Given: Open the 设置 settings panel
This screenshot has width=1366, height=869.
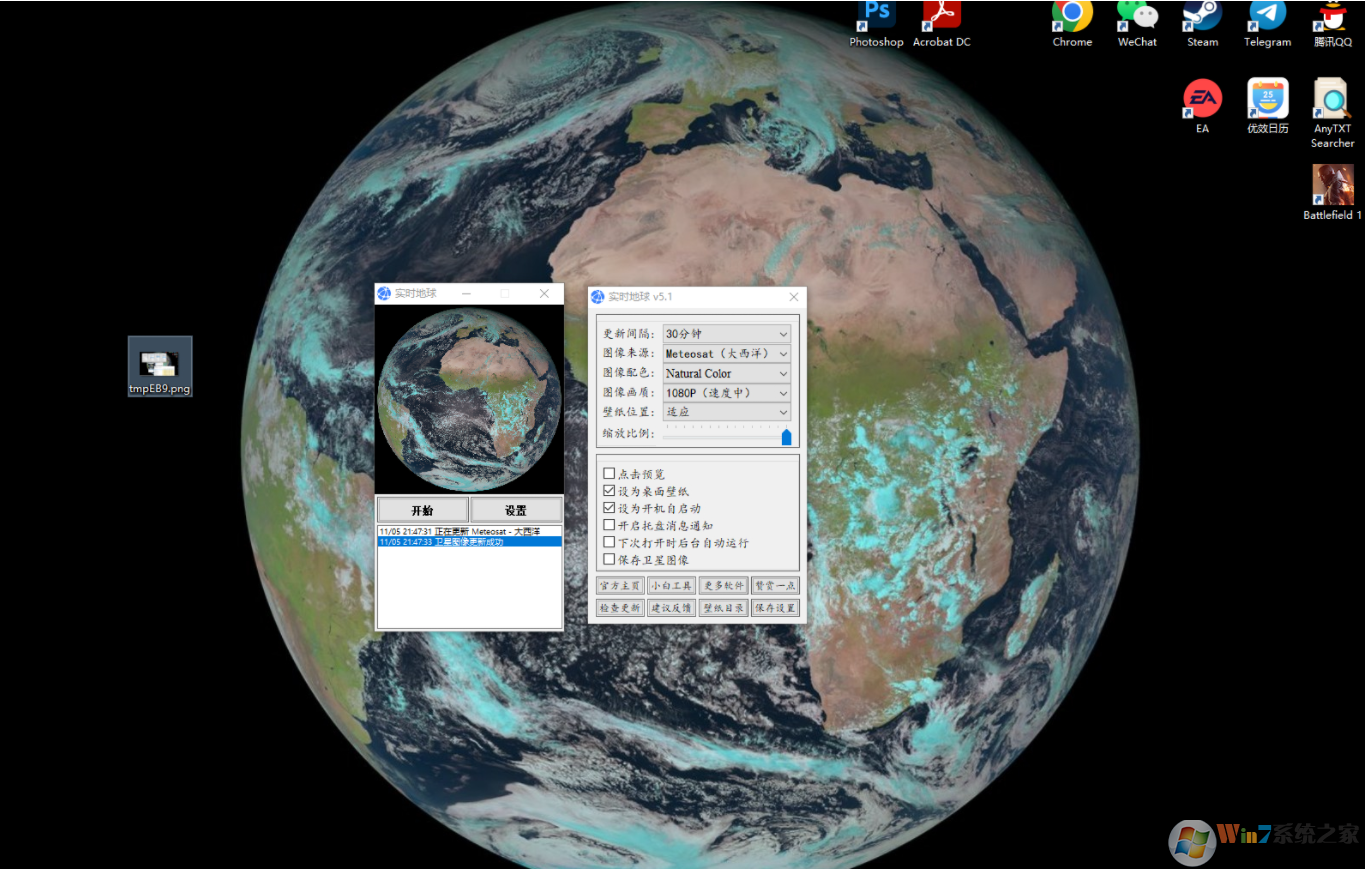Looking at the screenshot, I should click(516, 509).
